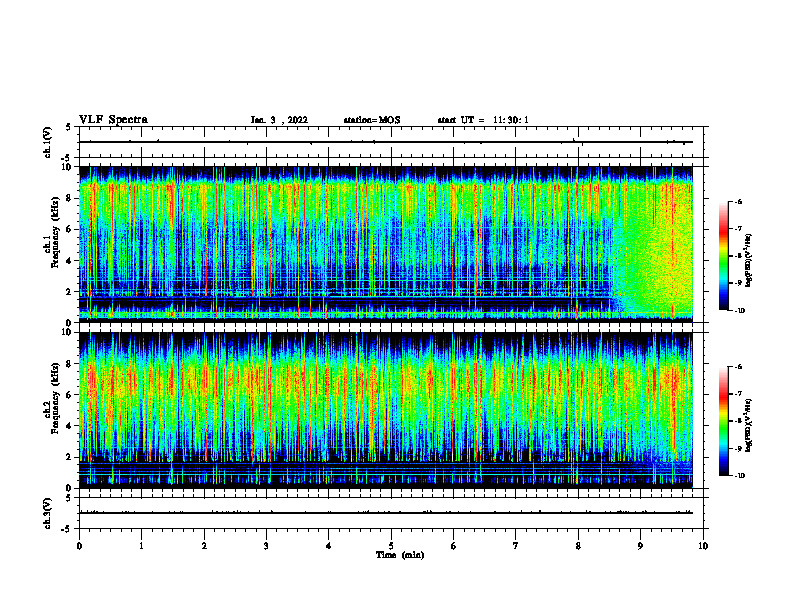Image resolution: width=792 pixels, height=612 pixels.
Task: Click the "station=MOS" header label
Action: tap(372, 120)
